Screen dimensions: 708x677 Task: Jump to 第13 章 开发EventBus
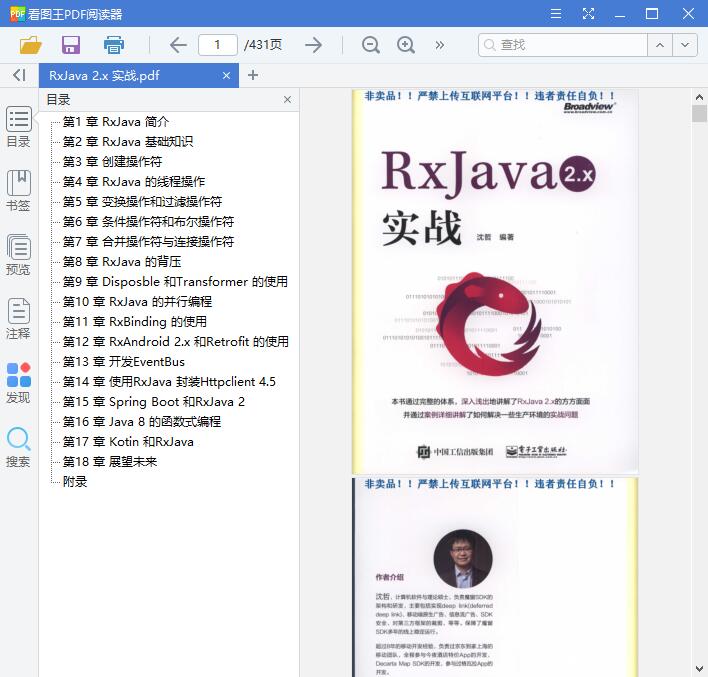tap(124, 361)
